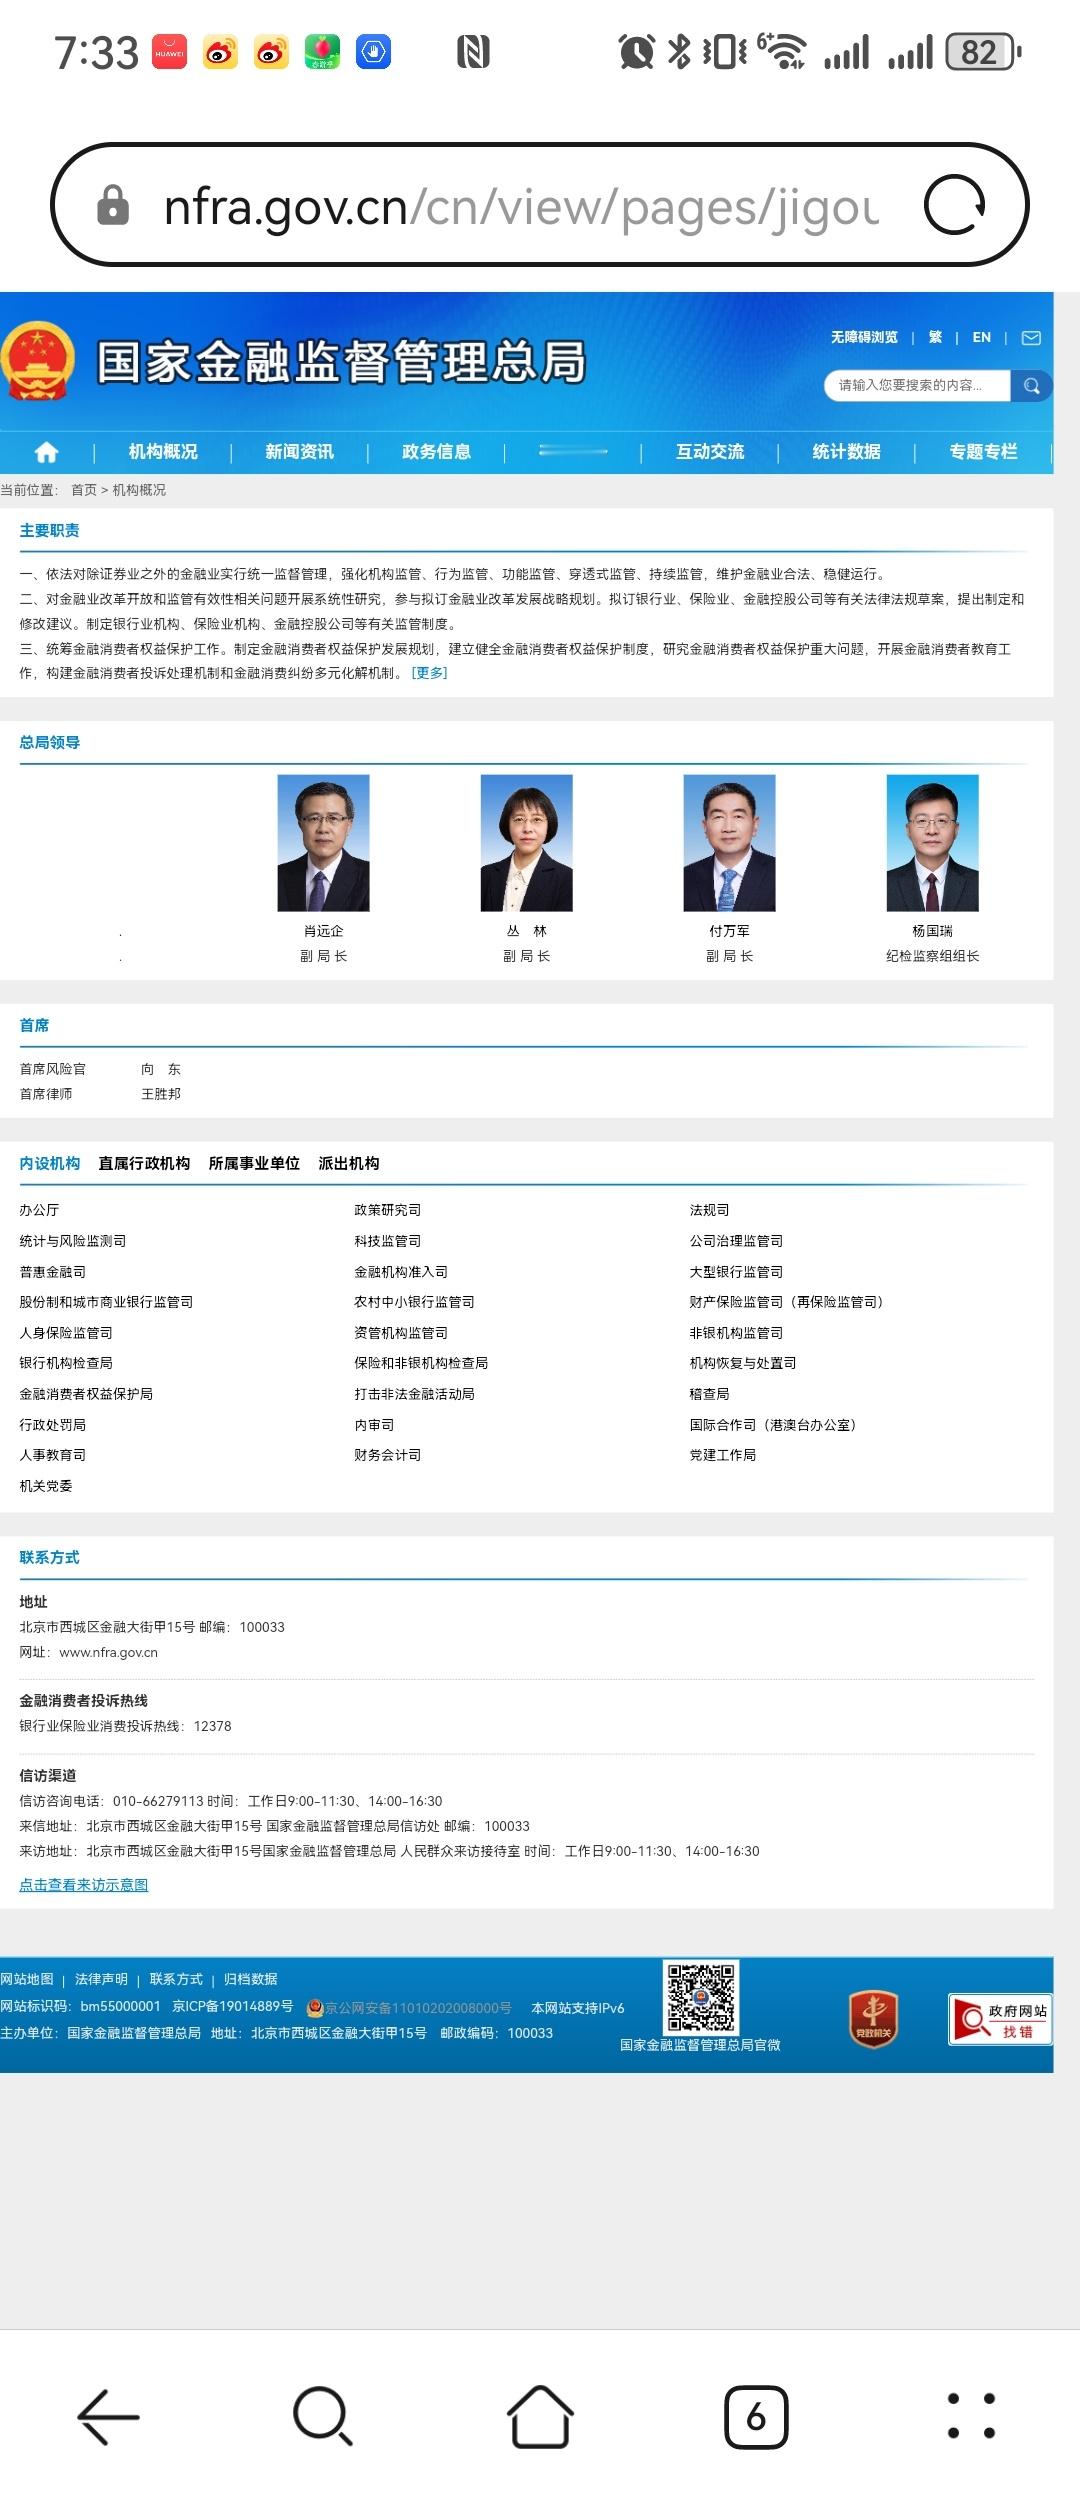This screenshot has width=1080, height=2504.
Task: Open the 统计数据 menu
Action: (x=847, y=452)
